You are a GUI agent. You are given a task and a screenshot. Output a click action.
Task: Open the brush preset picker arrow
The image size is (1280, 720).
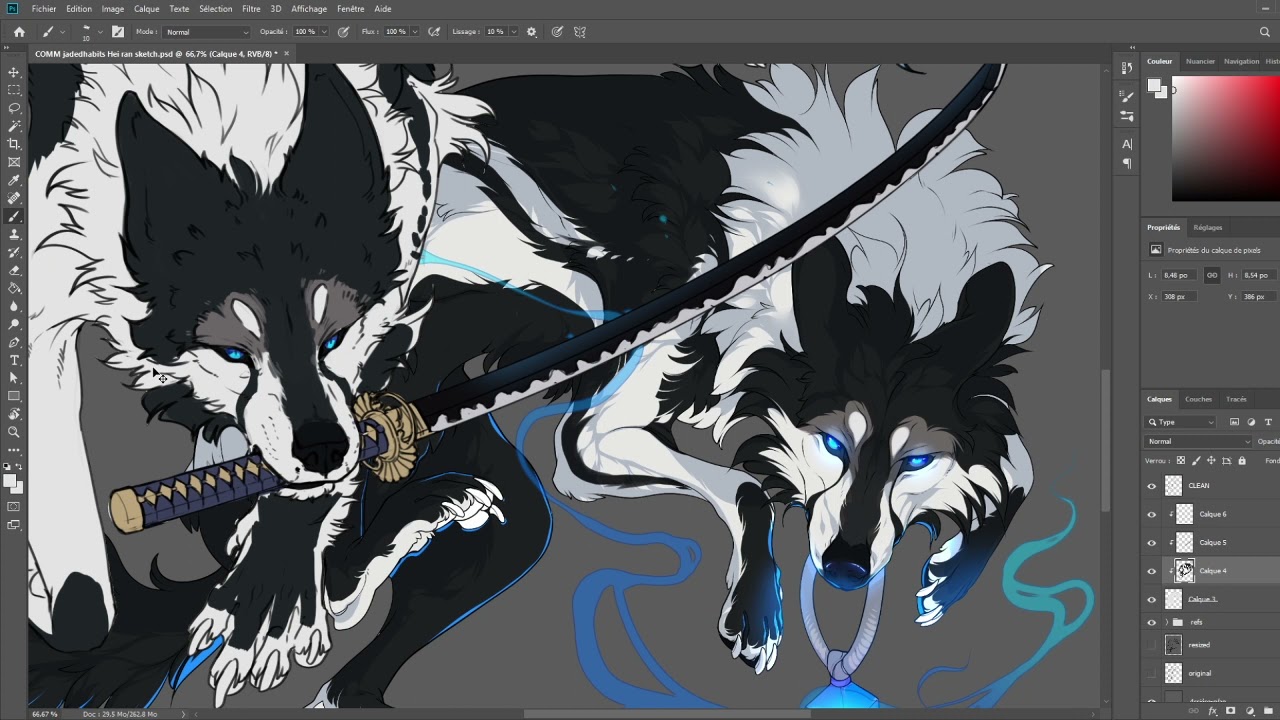point(99,32)
